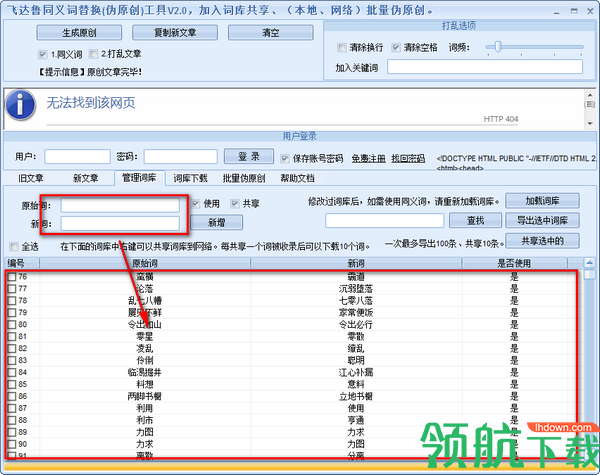Image resolution: width=600 pixels, height=475 pixels.
Task: Check the row 79 checkbox
Action: tap(12, 313)
